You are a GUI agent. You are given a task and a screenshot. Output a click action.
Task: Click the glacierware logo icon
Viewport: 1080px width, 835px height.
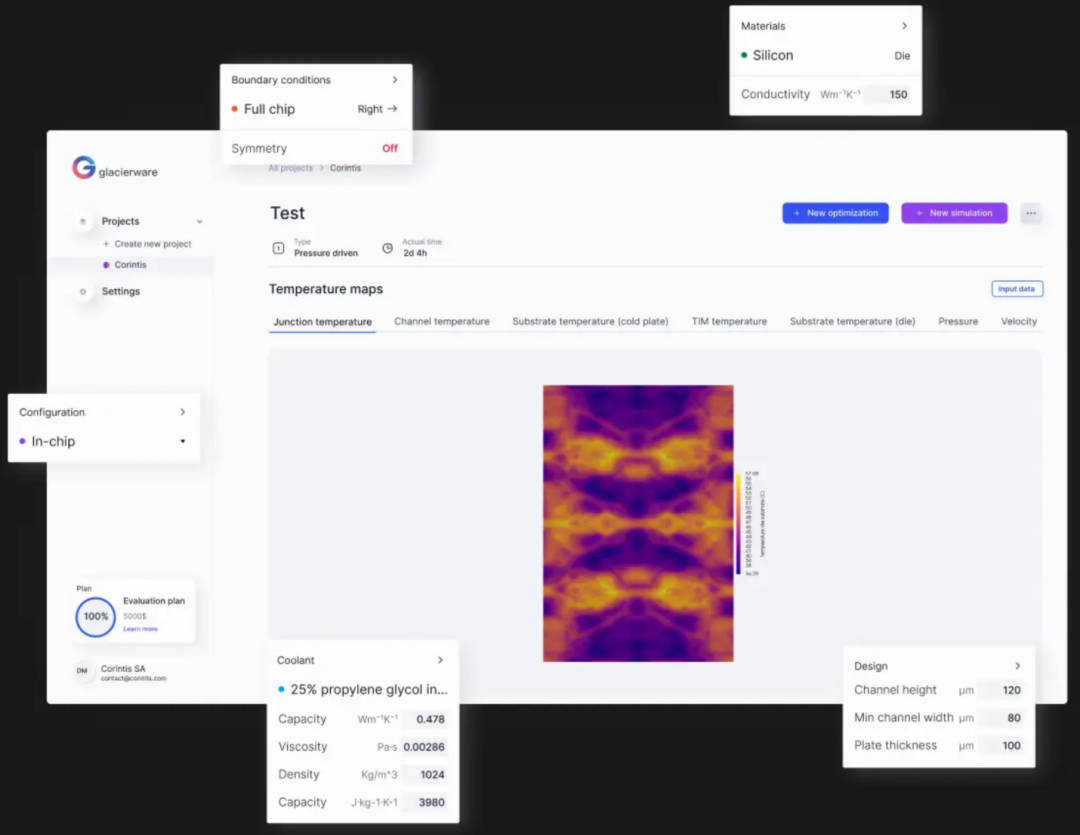point(84,168)
